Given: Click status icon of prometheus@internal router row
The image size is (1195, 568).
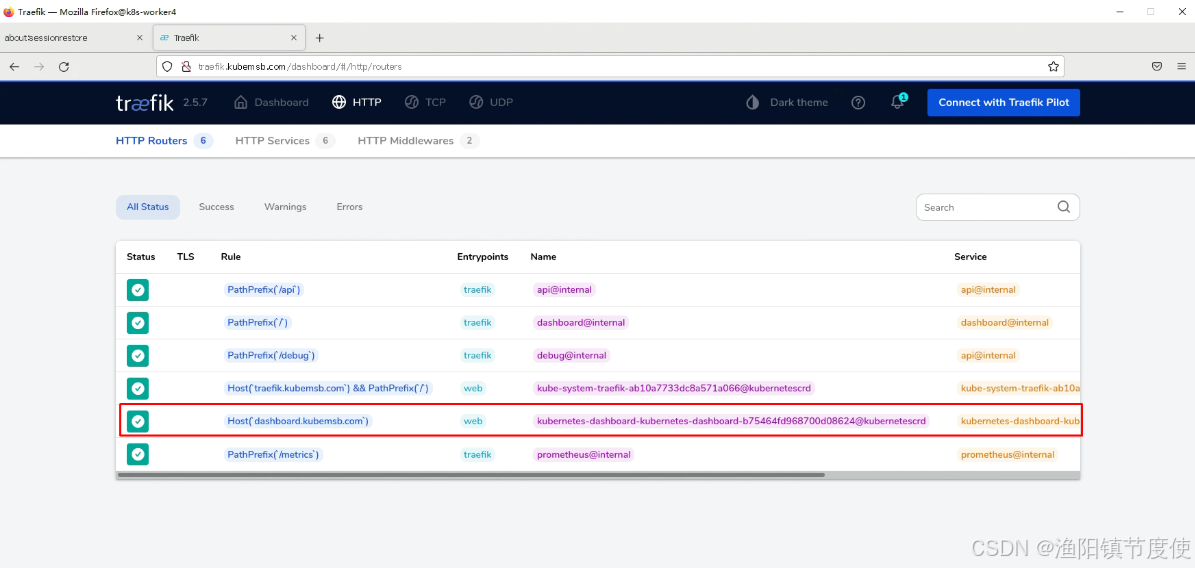Looking at the screenshot, I should pyautogui.click(x=137, y=454).
